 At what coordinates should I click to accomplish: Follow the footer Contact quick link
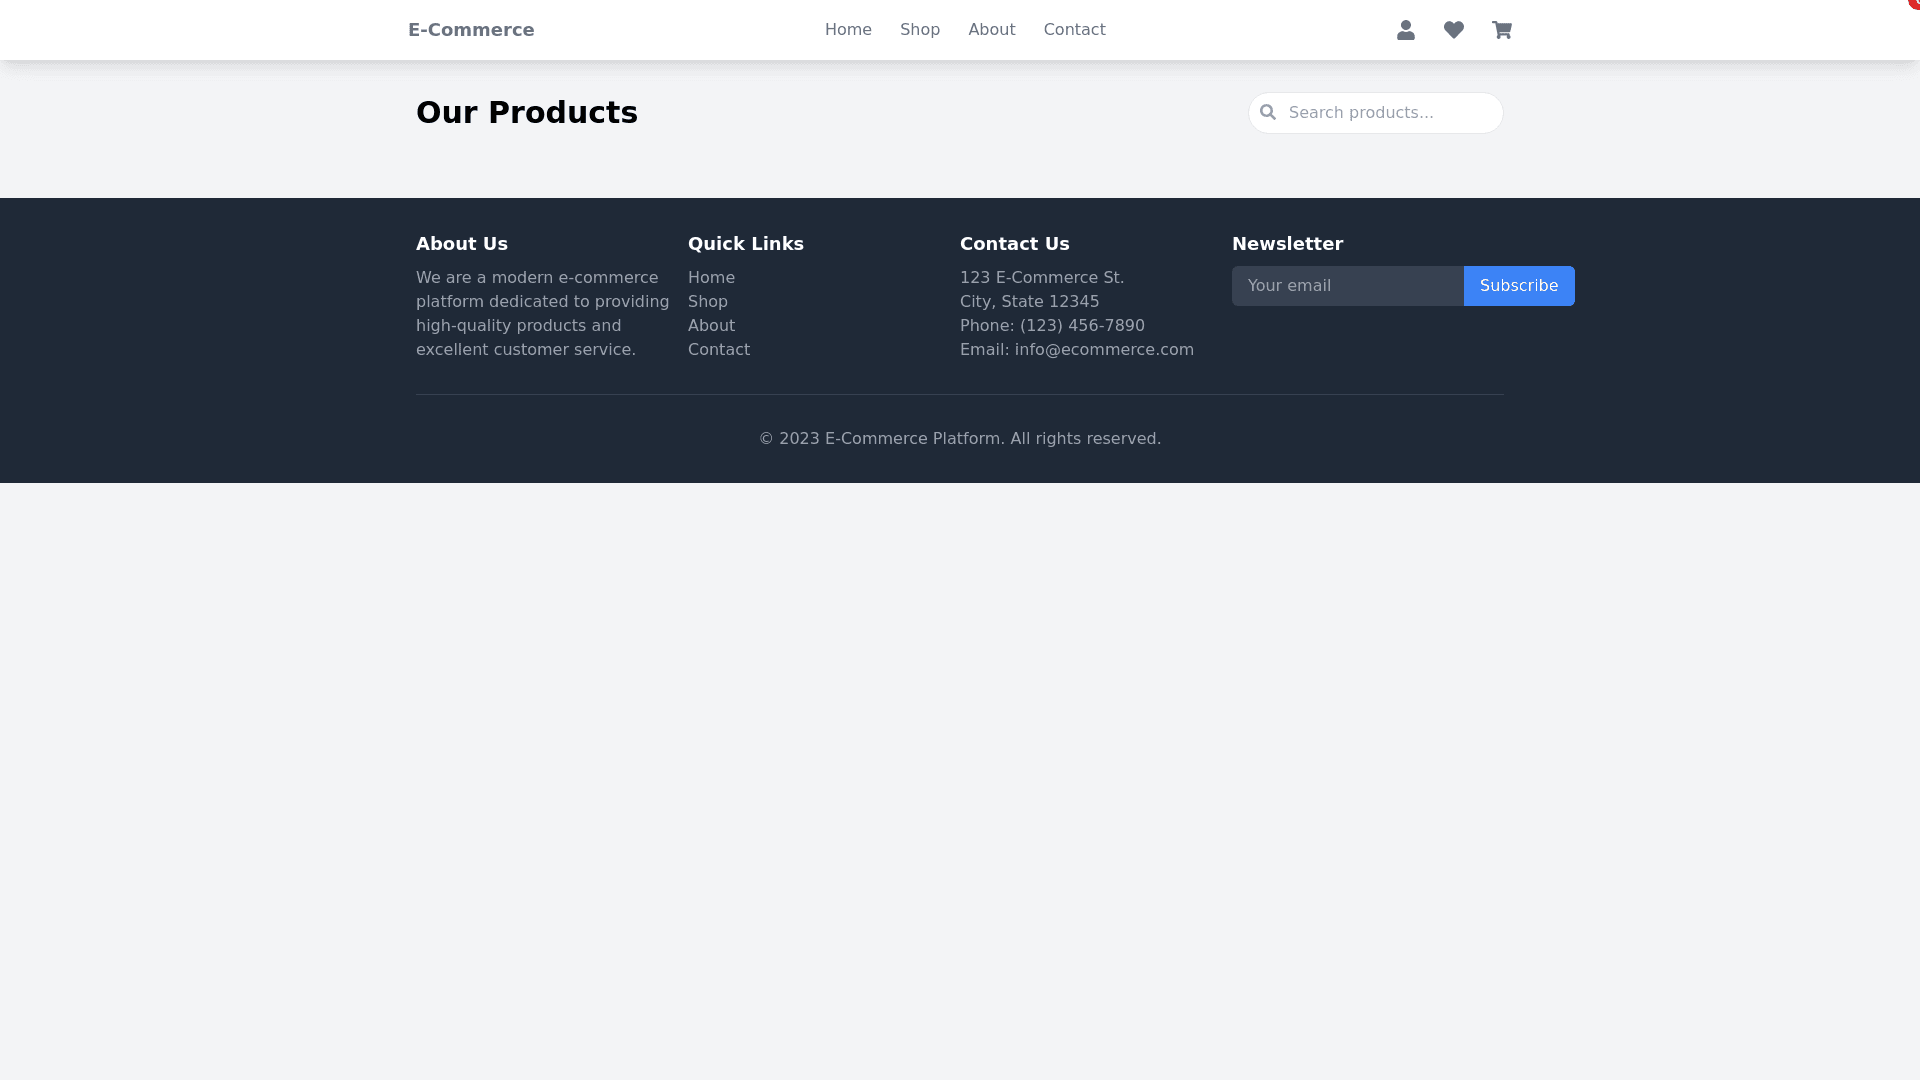click(x=719, y=350)
